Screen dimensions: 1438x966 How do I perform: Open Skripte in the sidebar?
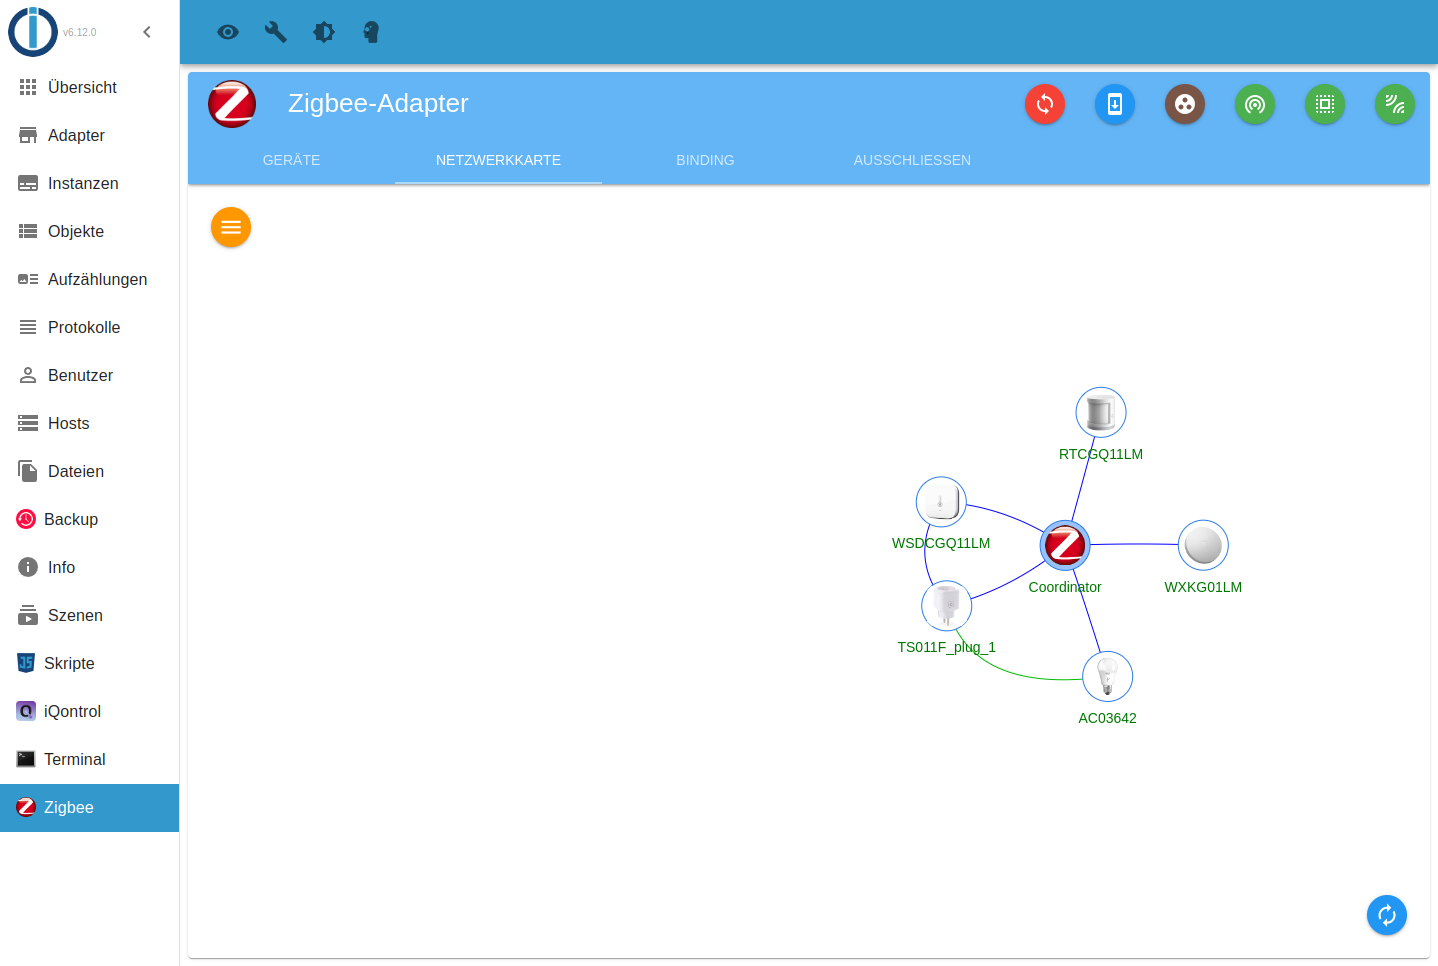[x=90, y=664]
